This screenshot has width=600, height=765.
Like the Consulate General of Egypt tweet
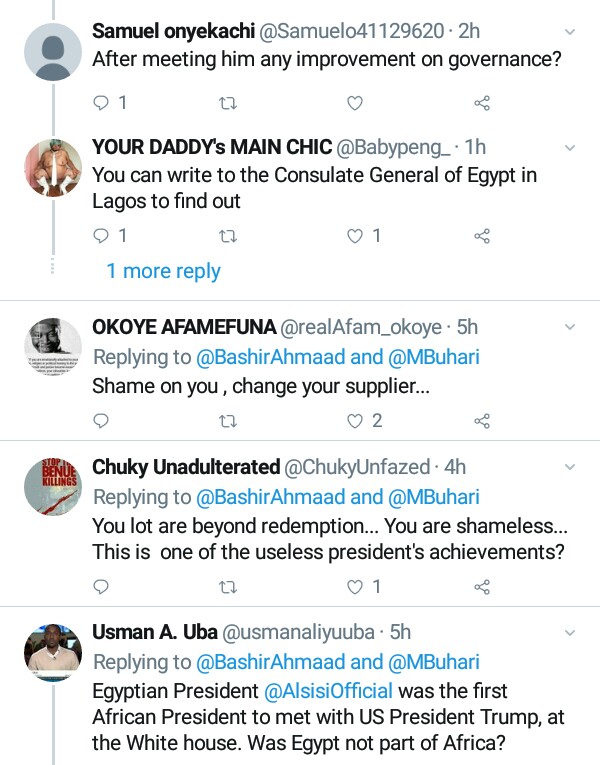click(x=354, y=236)
